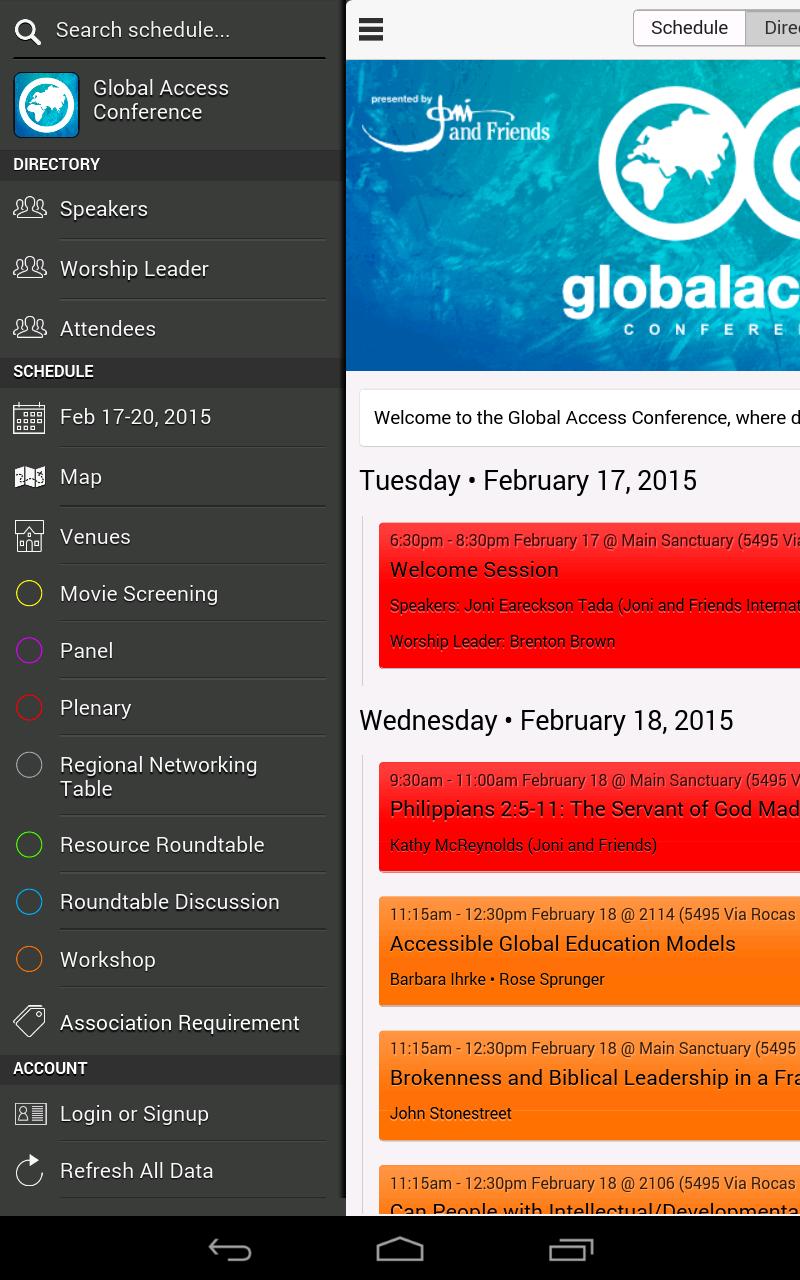This screenshot has height=1280, width=800.
Task: Select the Global Access Conference title
Action: point(161,100)
